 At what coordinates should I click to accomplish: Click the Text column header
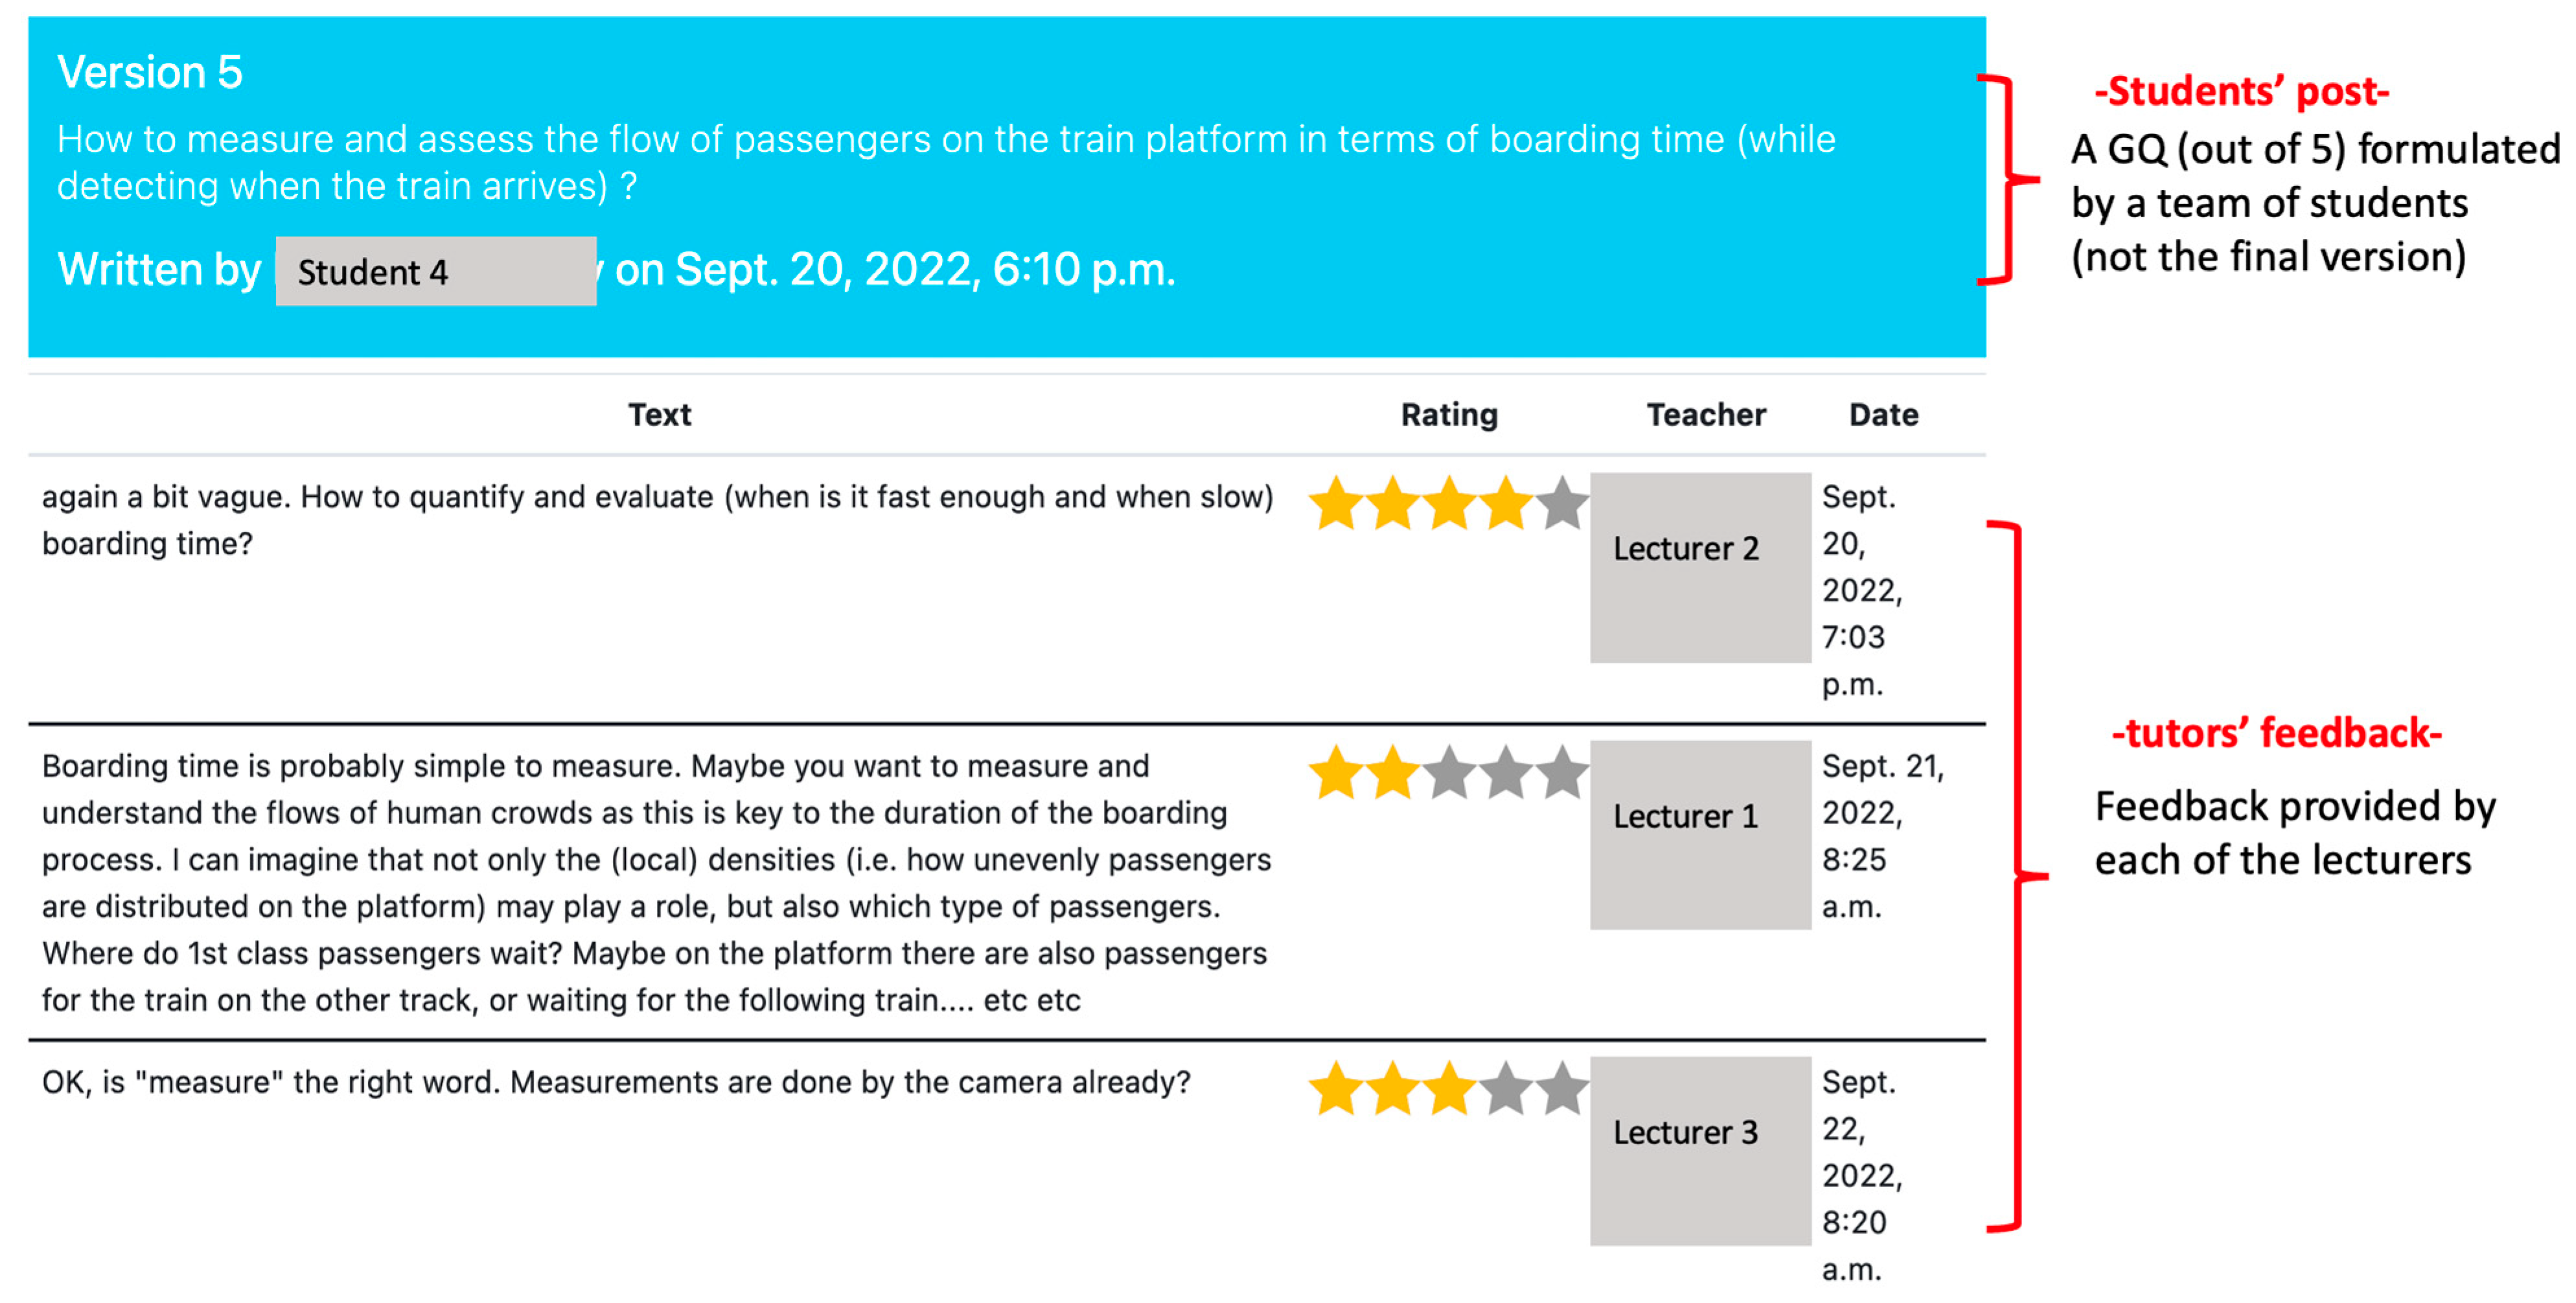tap(659, 414)
